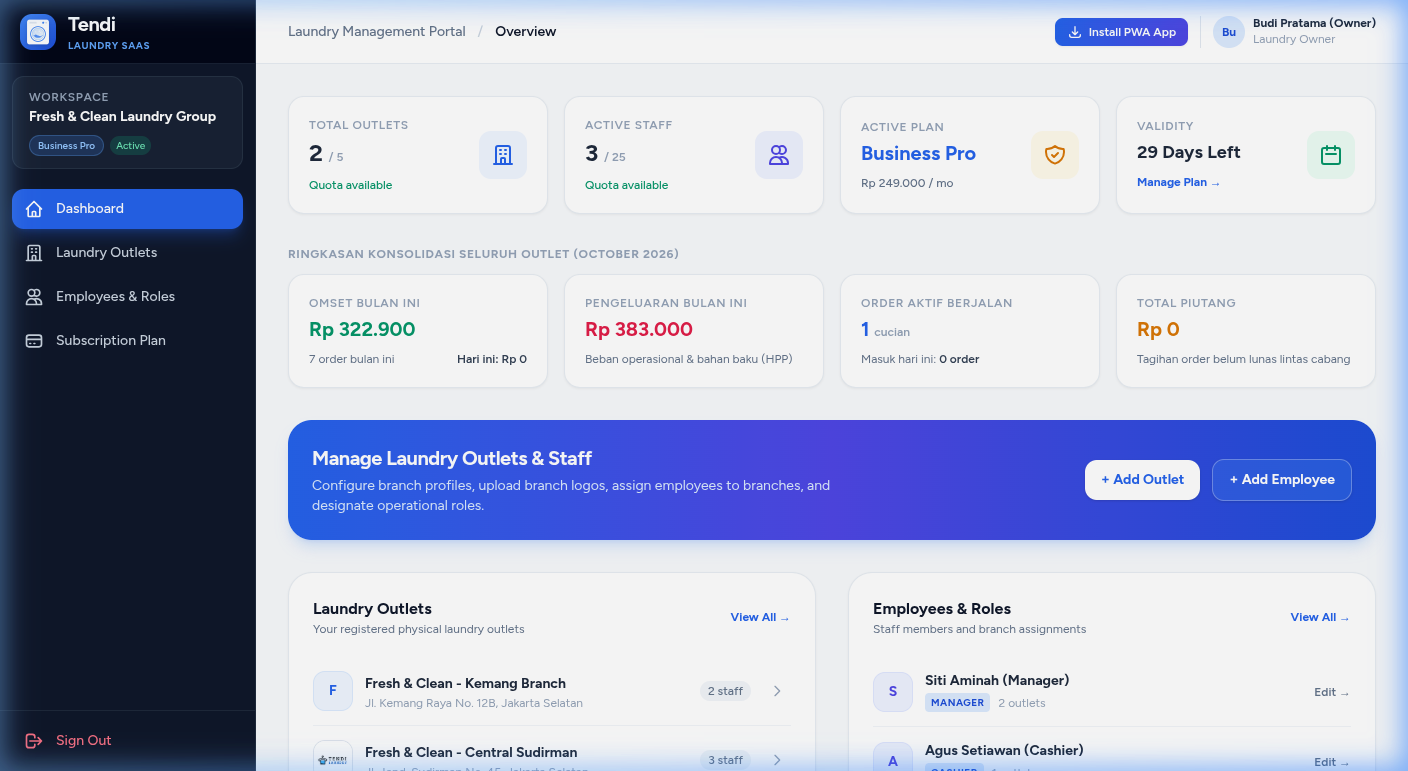Click the Overview breadcrumb text
The height and width of the screenshot is (771, 1408).
[x=525, y=32]
